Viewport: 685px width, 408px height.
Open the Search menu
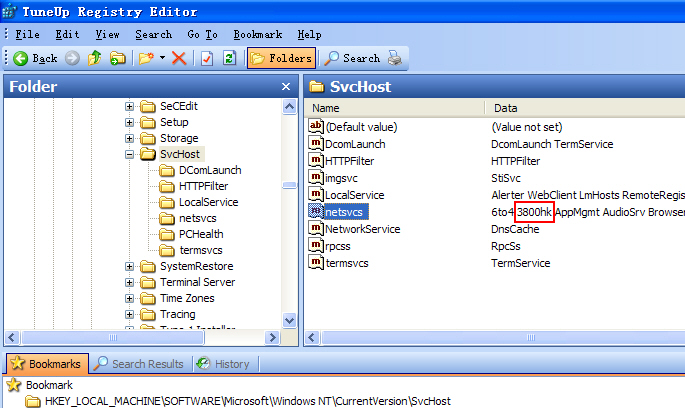coord(153,35)
